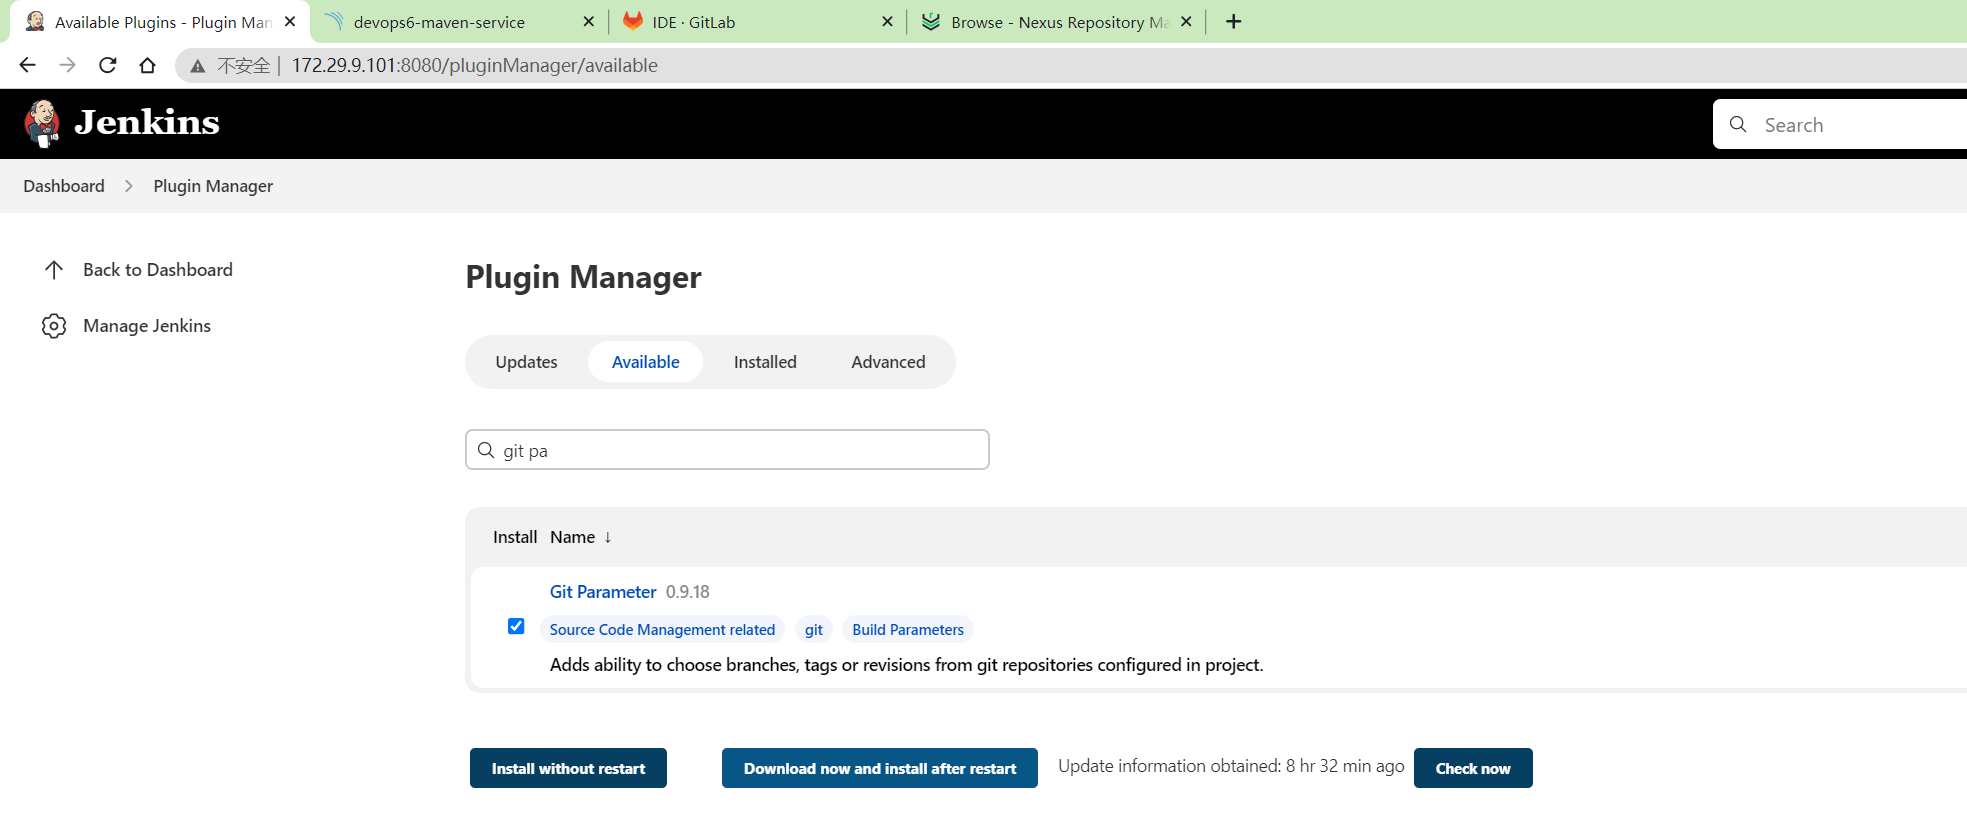Click the Jenkins title text in header

pos(147,122)
